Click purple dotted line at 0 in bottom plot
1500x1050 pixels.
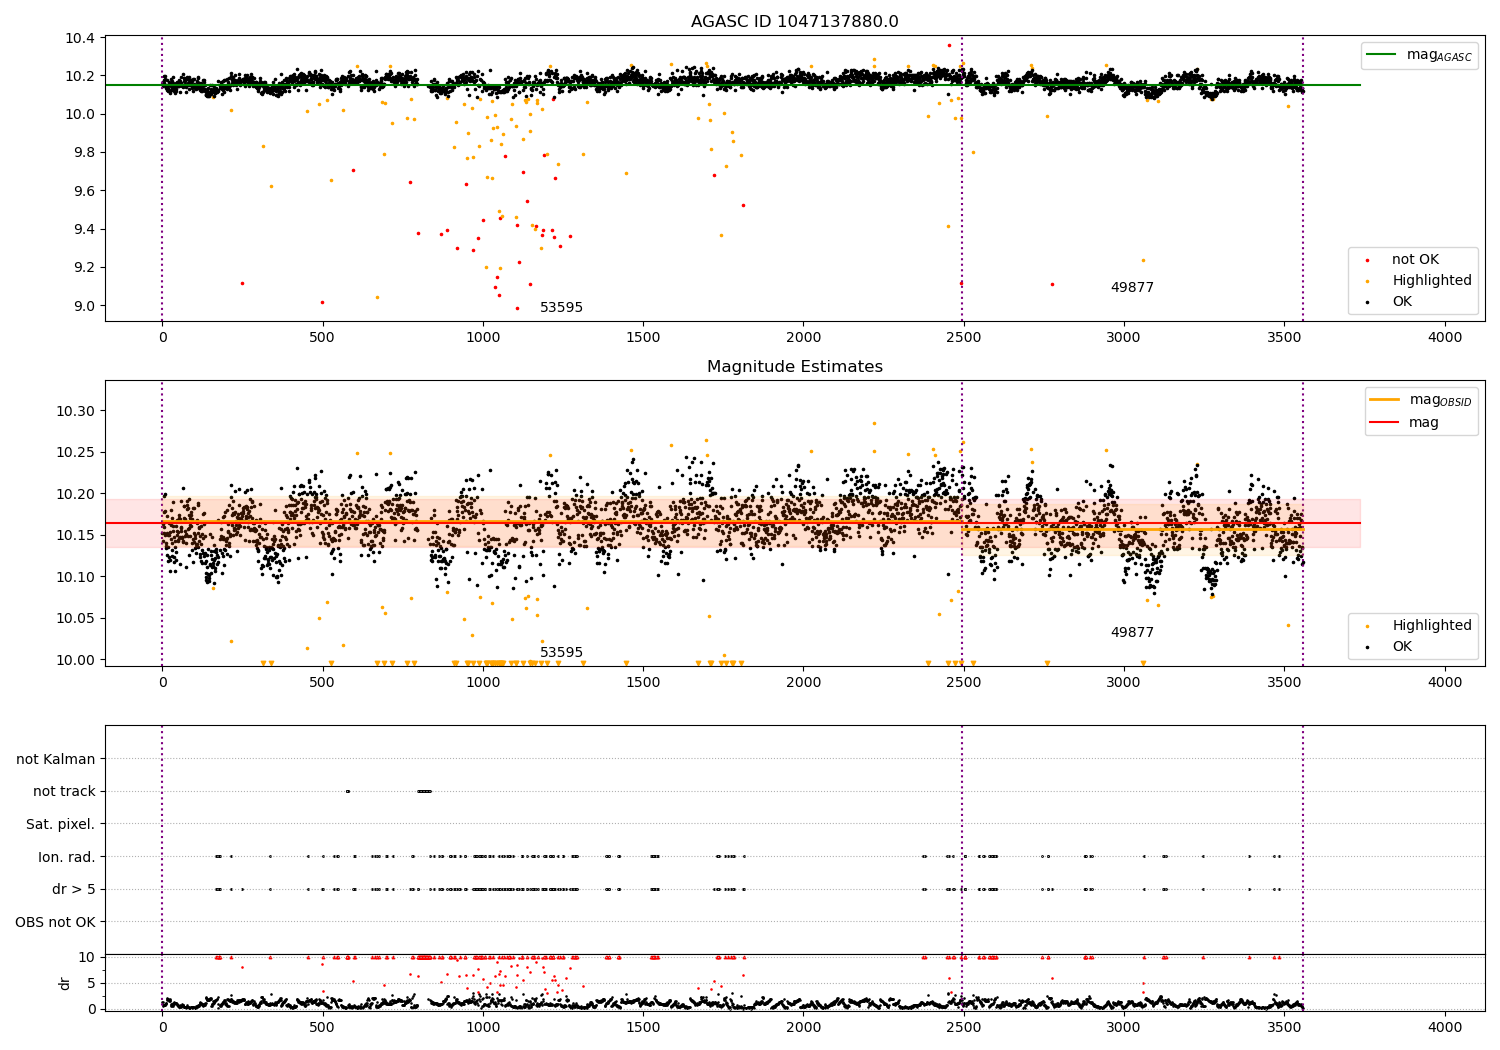click(162, 868)
